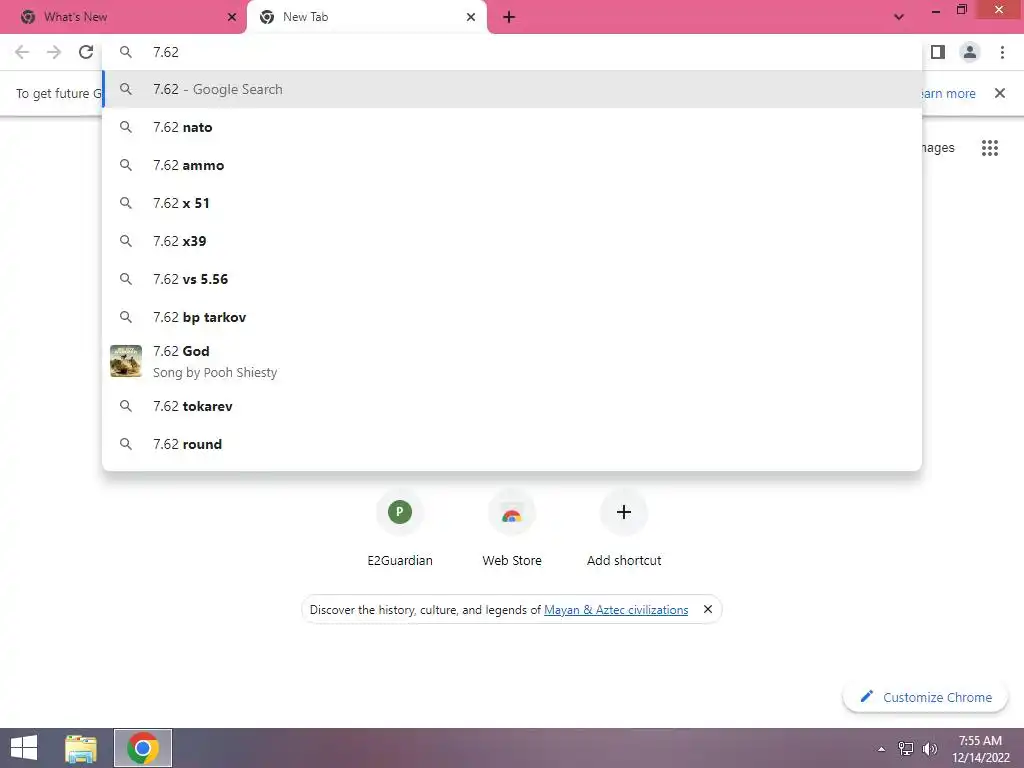
Task: Pick the 7.62 x39 suggestion
Action: [512, 241]
